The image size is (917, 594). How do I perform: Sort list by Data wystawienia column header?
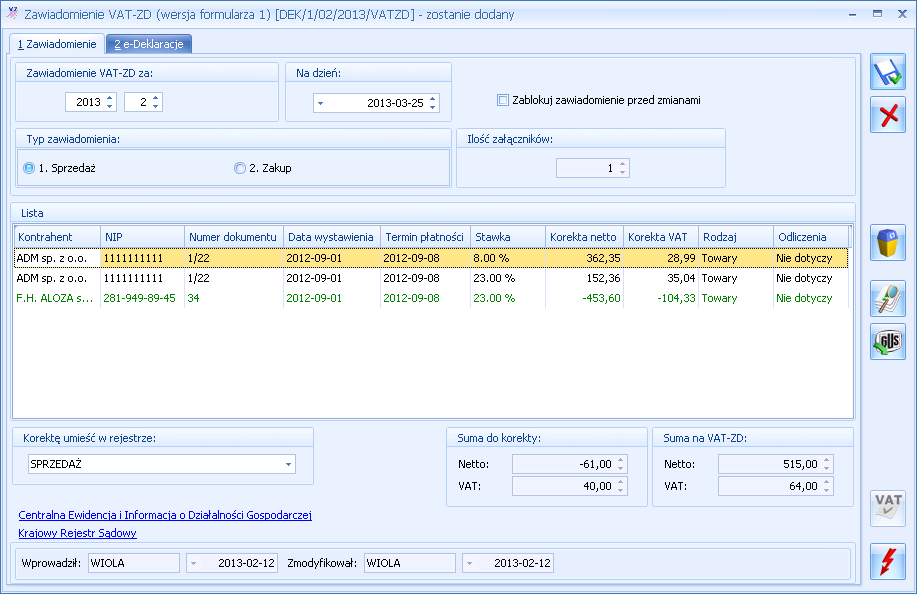pyautogui.click(x=332, y=237)
